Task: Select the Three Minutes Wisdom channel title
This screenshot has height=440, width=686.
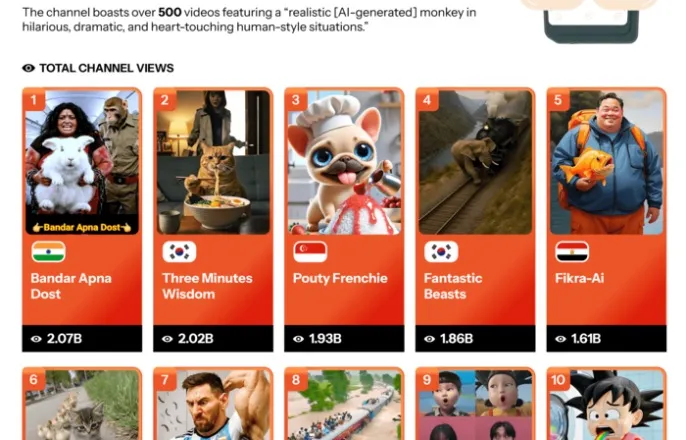Action: tap(207, 286)
